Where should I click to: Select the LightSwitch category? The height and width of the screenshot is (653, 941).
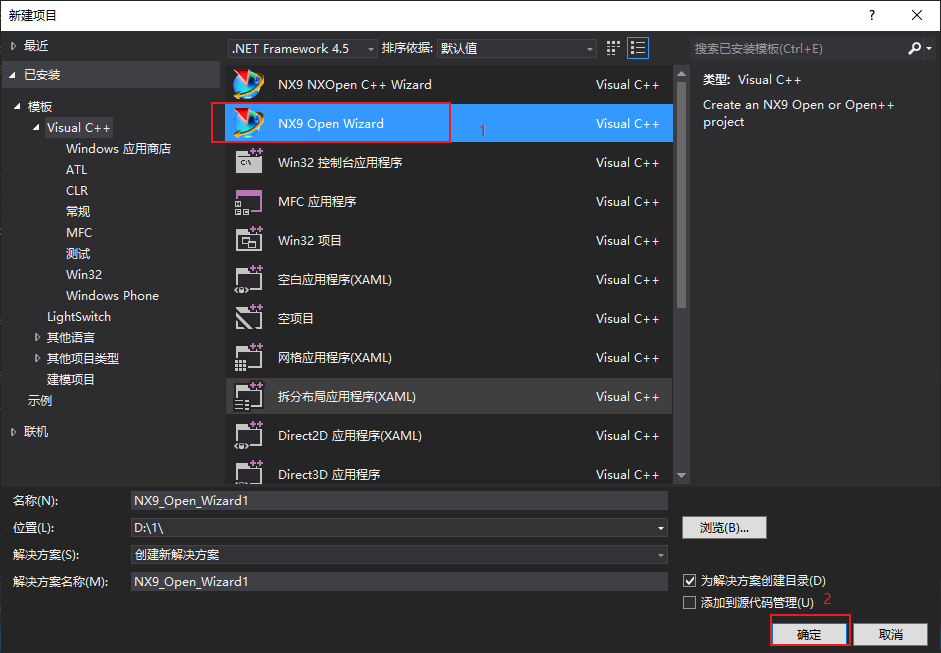point(79,316)
